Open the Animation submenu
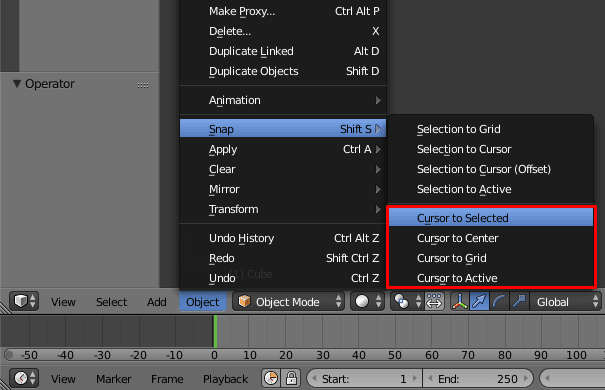The width and height of the screenshot is (605, 390). click(283, 100)
